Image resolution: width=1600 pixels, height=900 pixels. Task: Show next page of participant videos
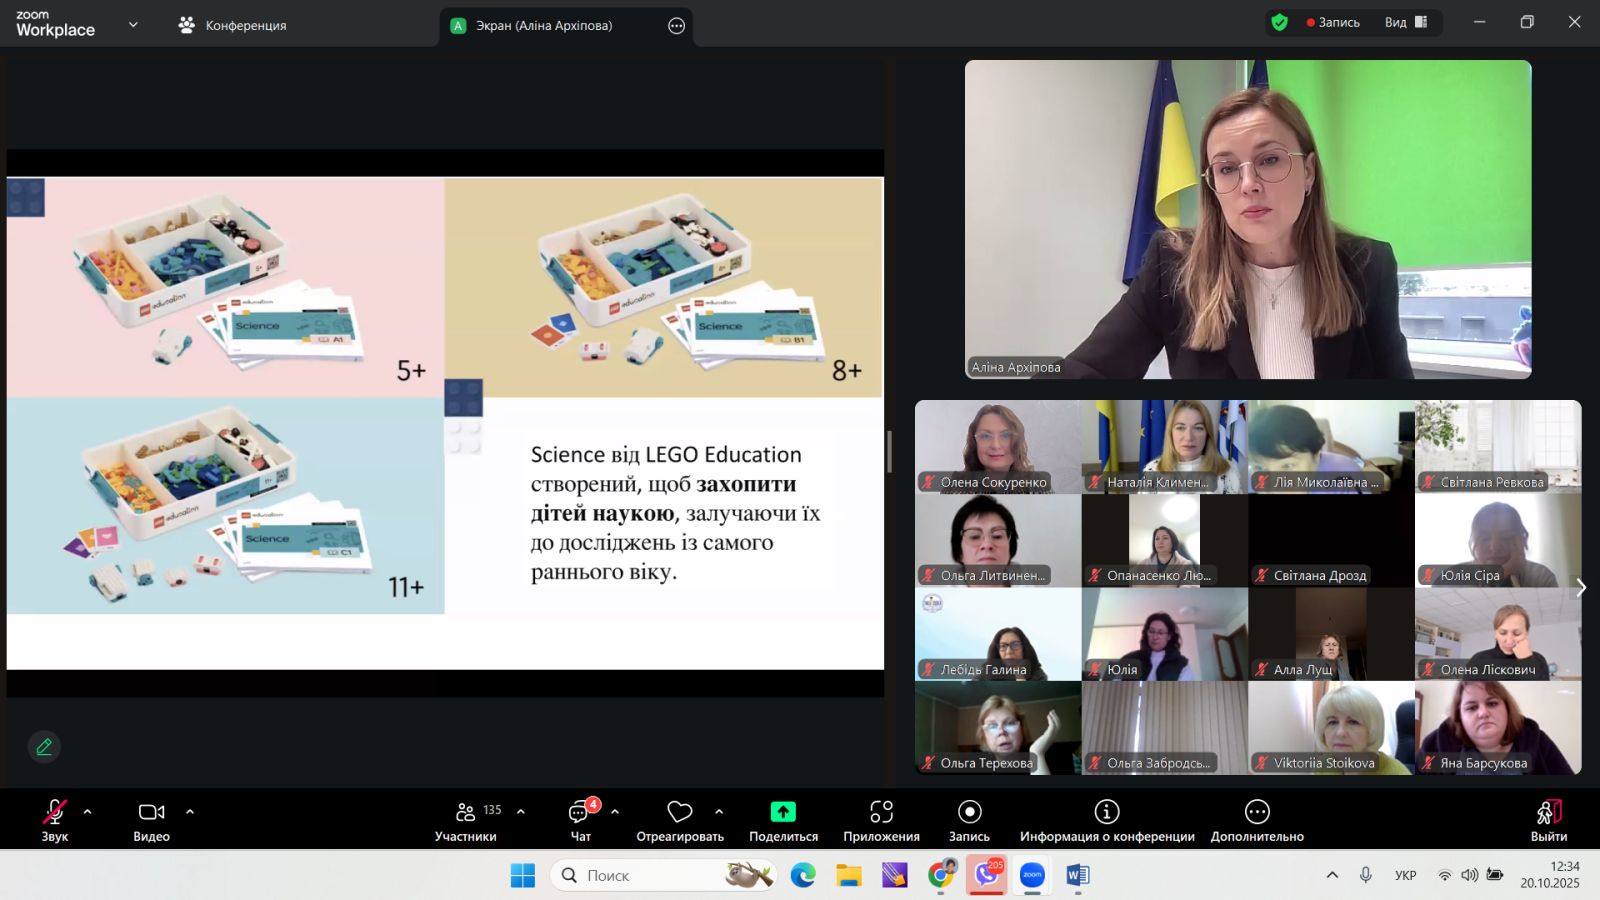pos(1581,588)
